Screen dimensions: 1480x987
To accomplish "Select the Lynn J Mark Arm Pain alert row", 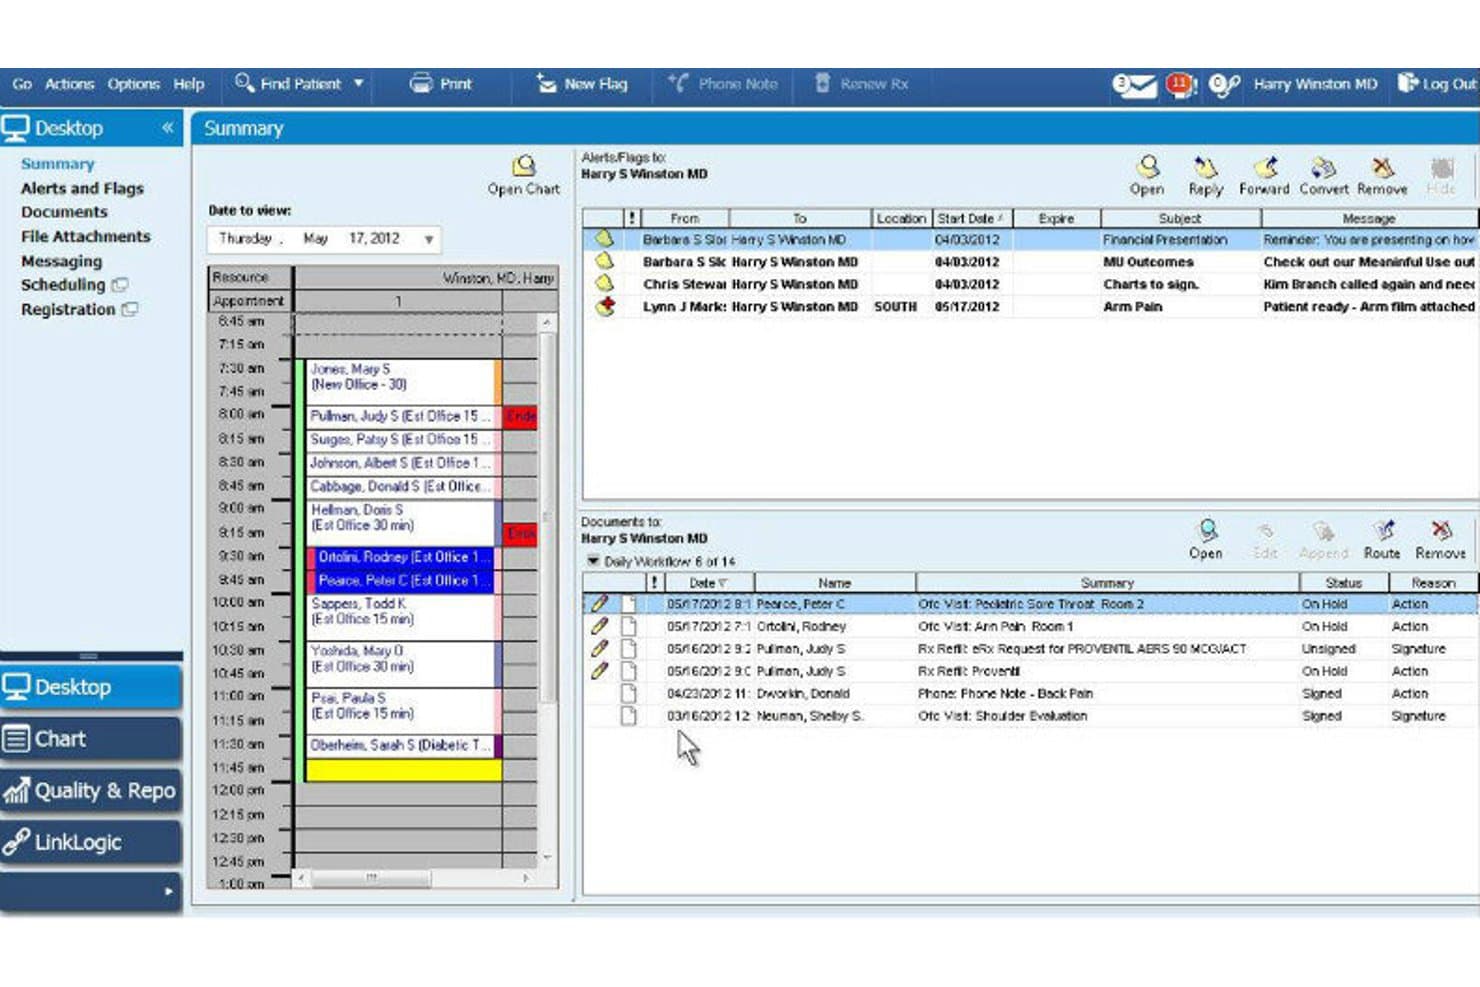I will [x=1030, y=307].
